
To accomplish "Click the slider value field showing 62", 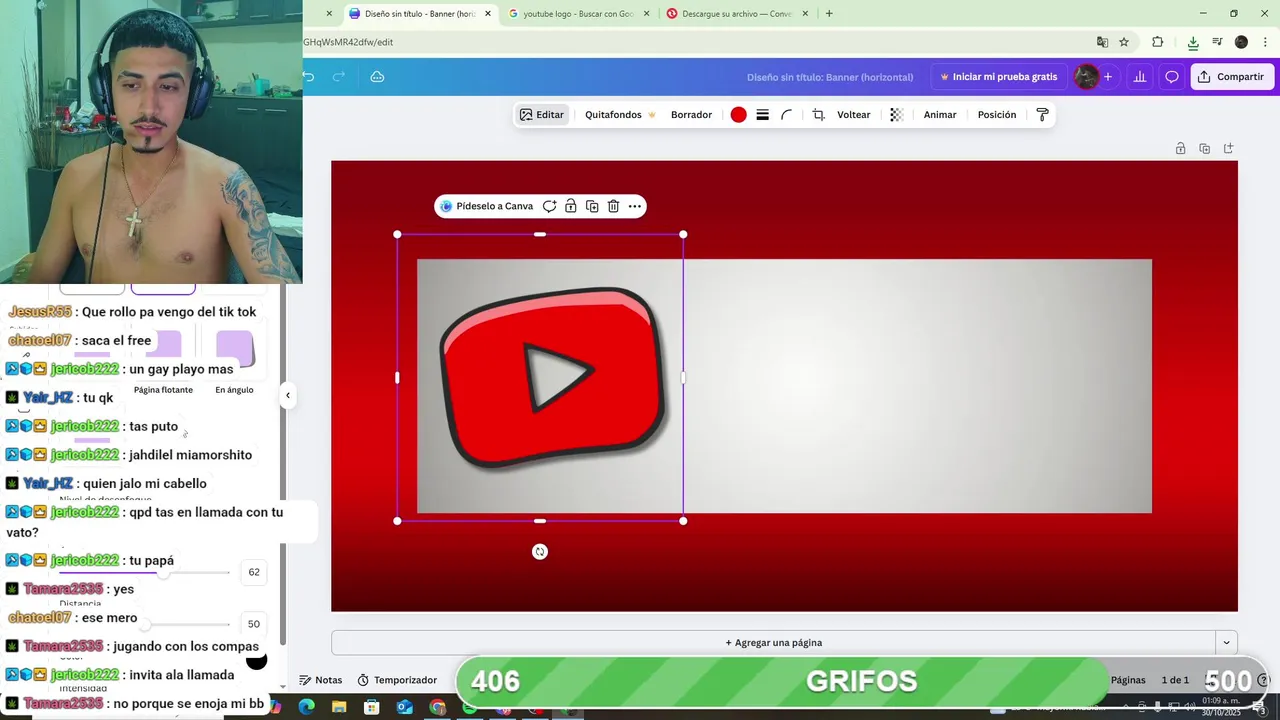I will pos(254,572).
